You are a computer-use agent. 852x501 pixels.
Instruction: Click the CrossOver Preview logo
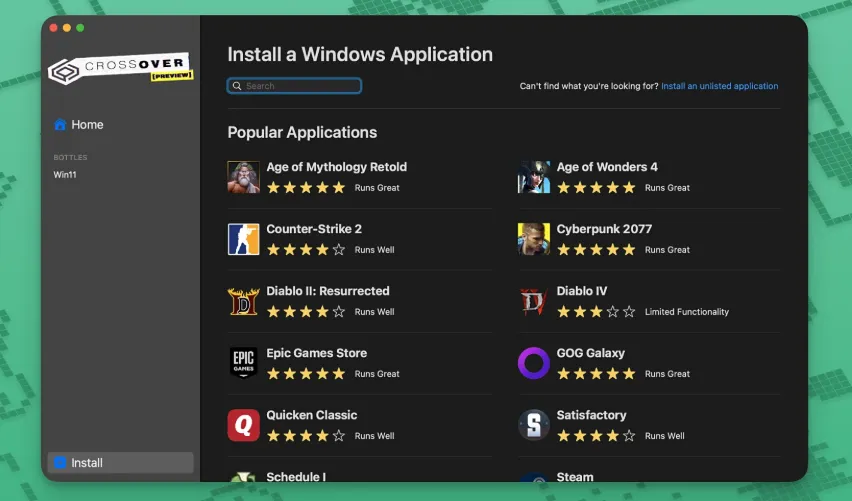(120, 69)
